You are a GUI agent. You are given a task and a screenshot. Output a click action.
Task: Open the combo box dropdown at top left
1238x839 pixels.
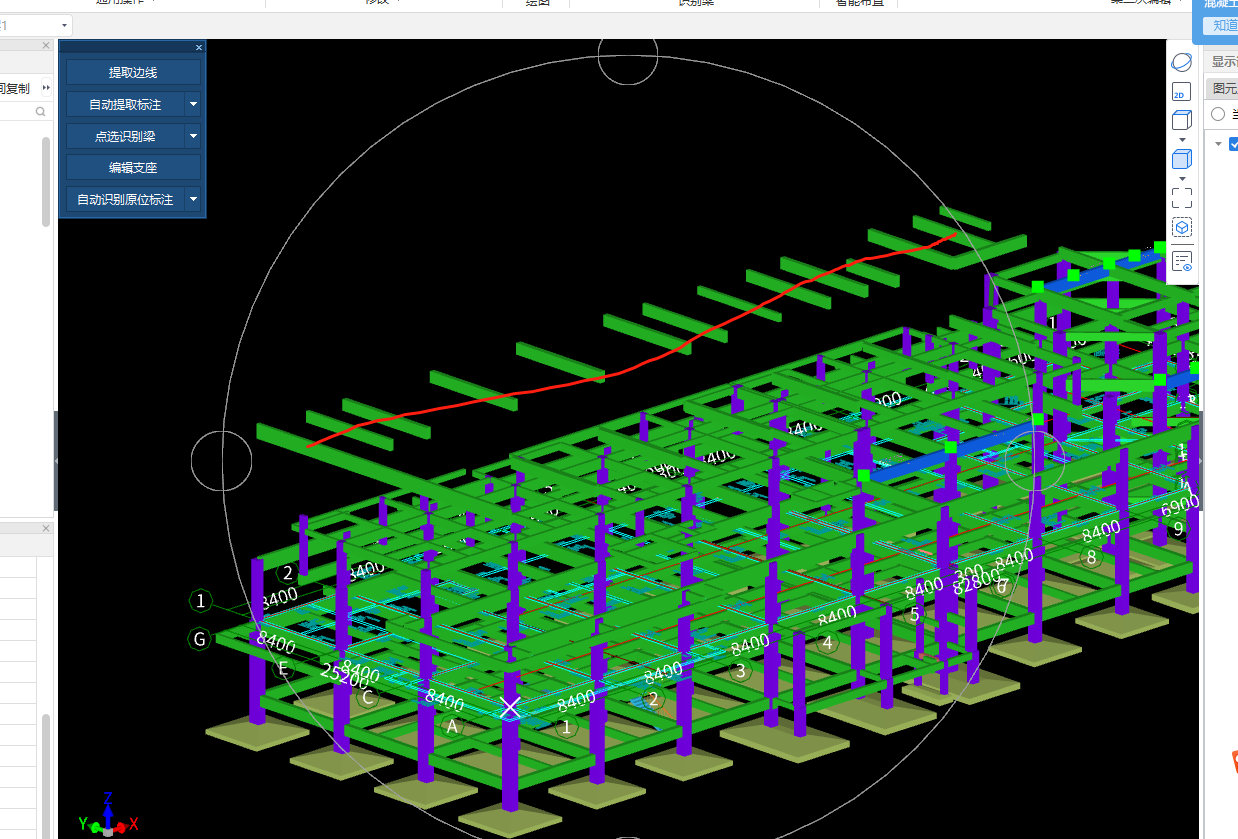[x=65, y=25]
